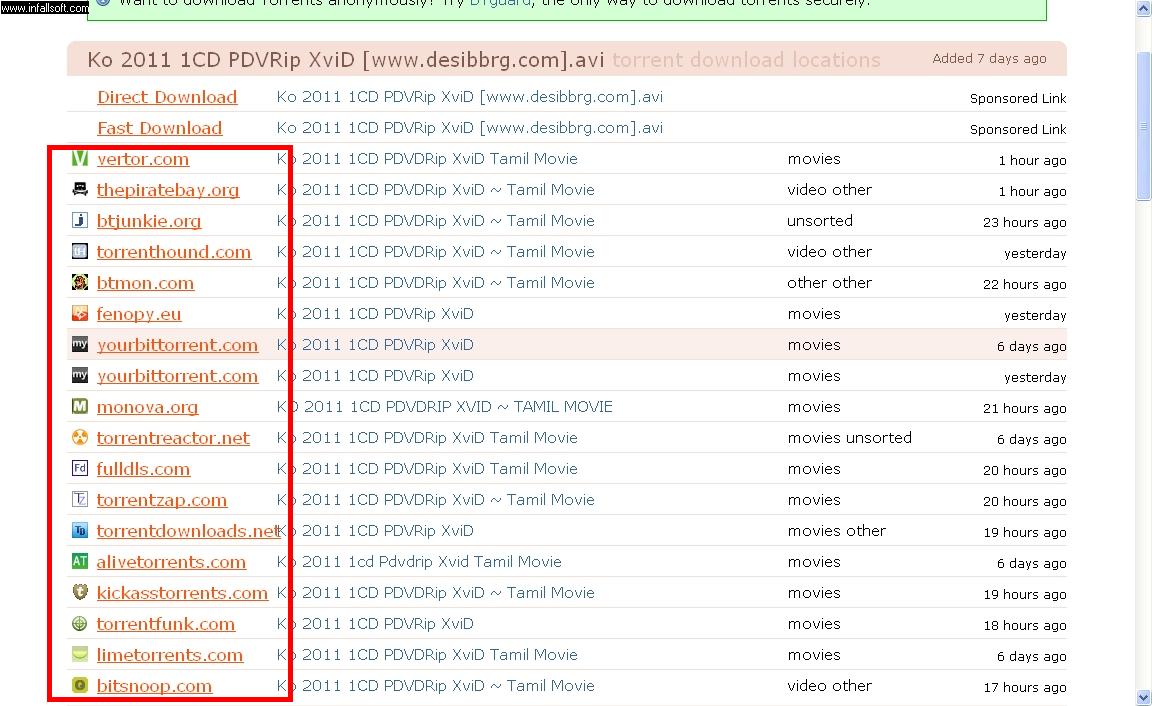Click the torrentreactor.net radiation icon
The width and height of the screenshot is (1152, 706).
[79, 438]
